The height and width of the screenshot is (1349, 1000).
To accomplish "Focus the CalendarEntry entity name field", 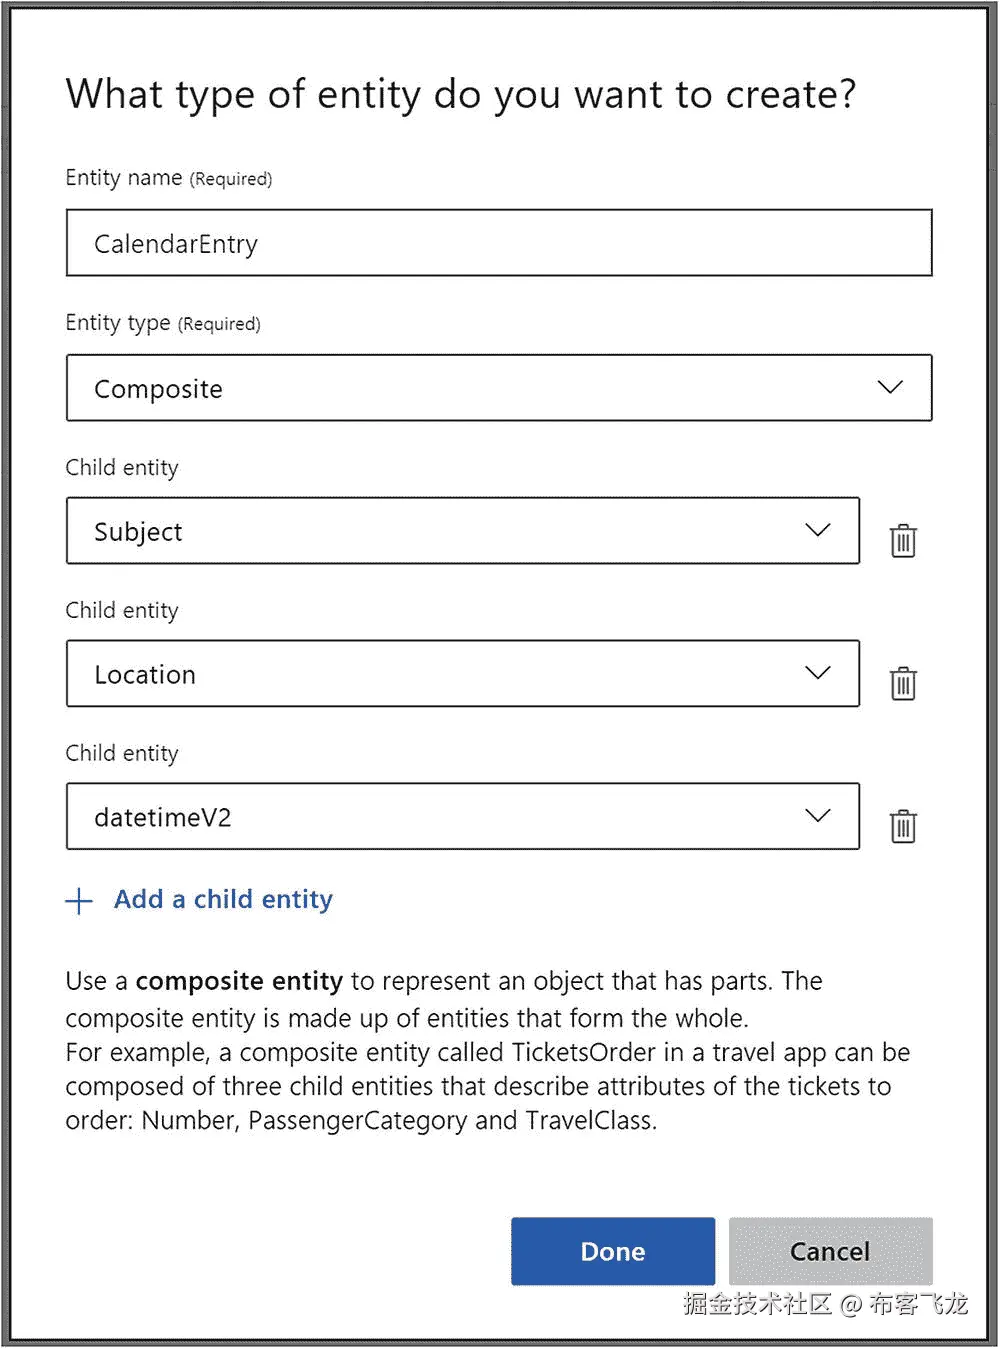I will (x=498, y=243).
